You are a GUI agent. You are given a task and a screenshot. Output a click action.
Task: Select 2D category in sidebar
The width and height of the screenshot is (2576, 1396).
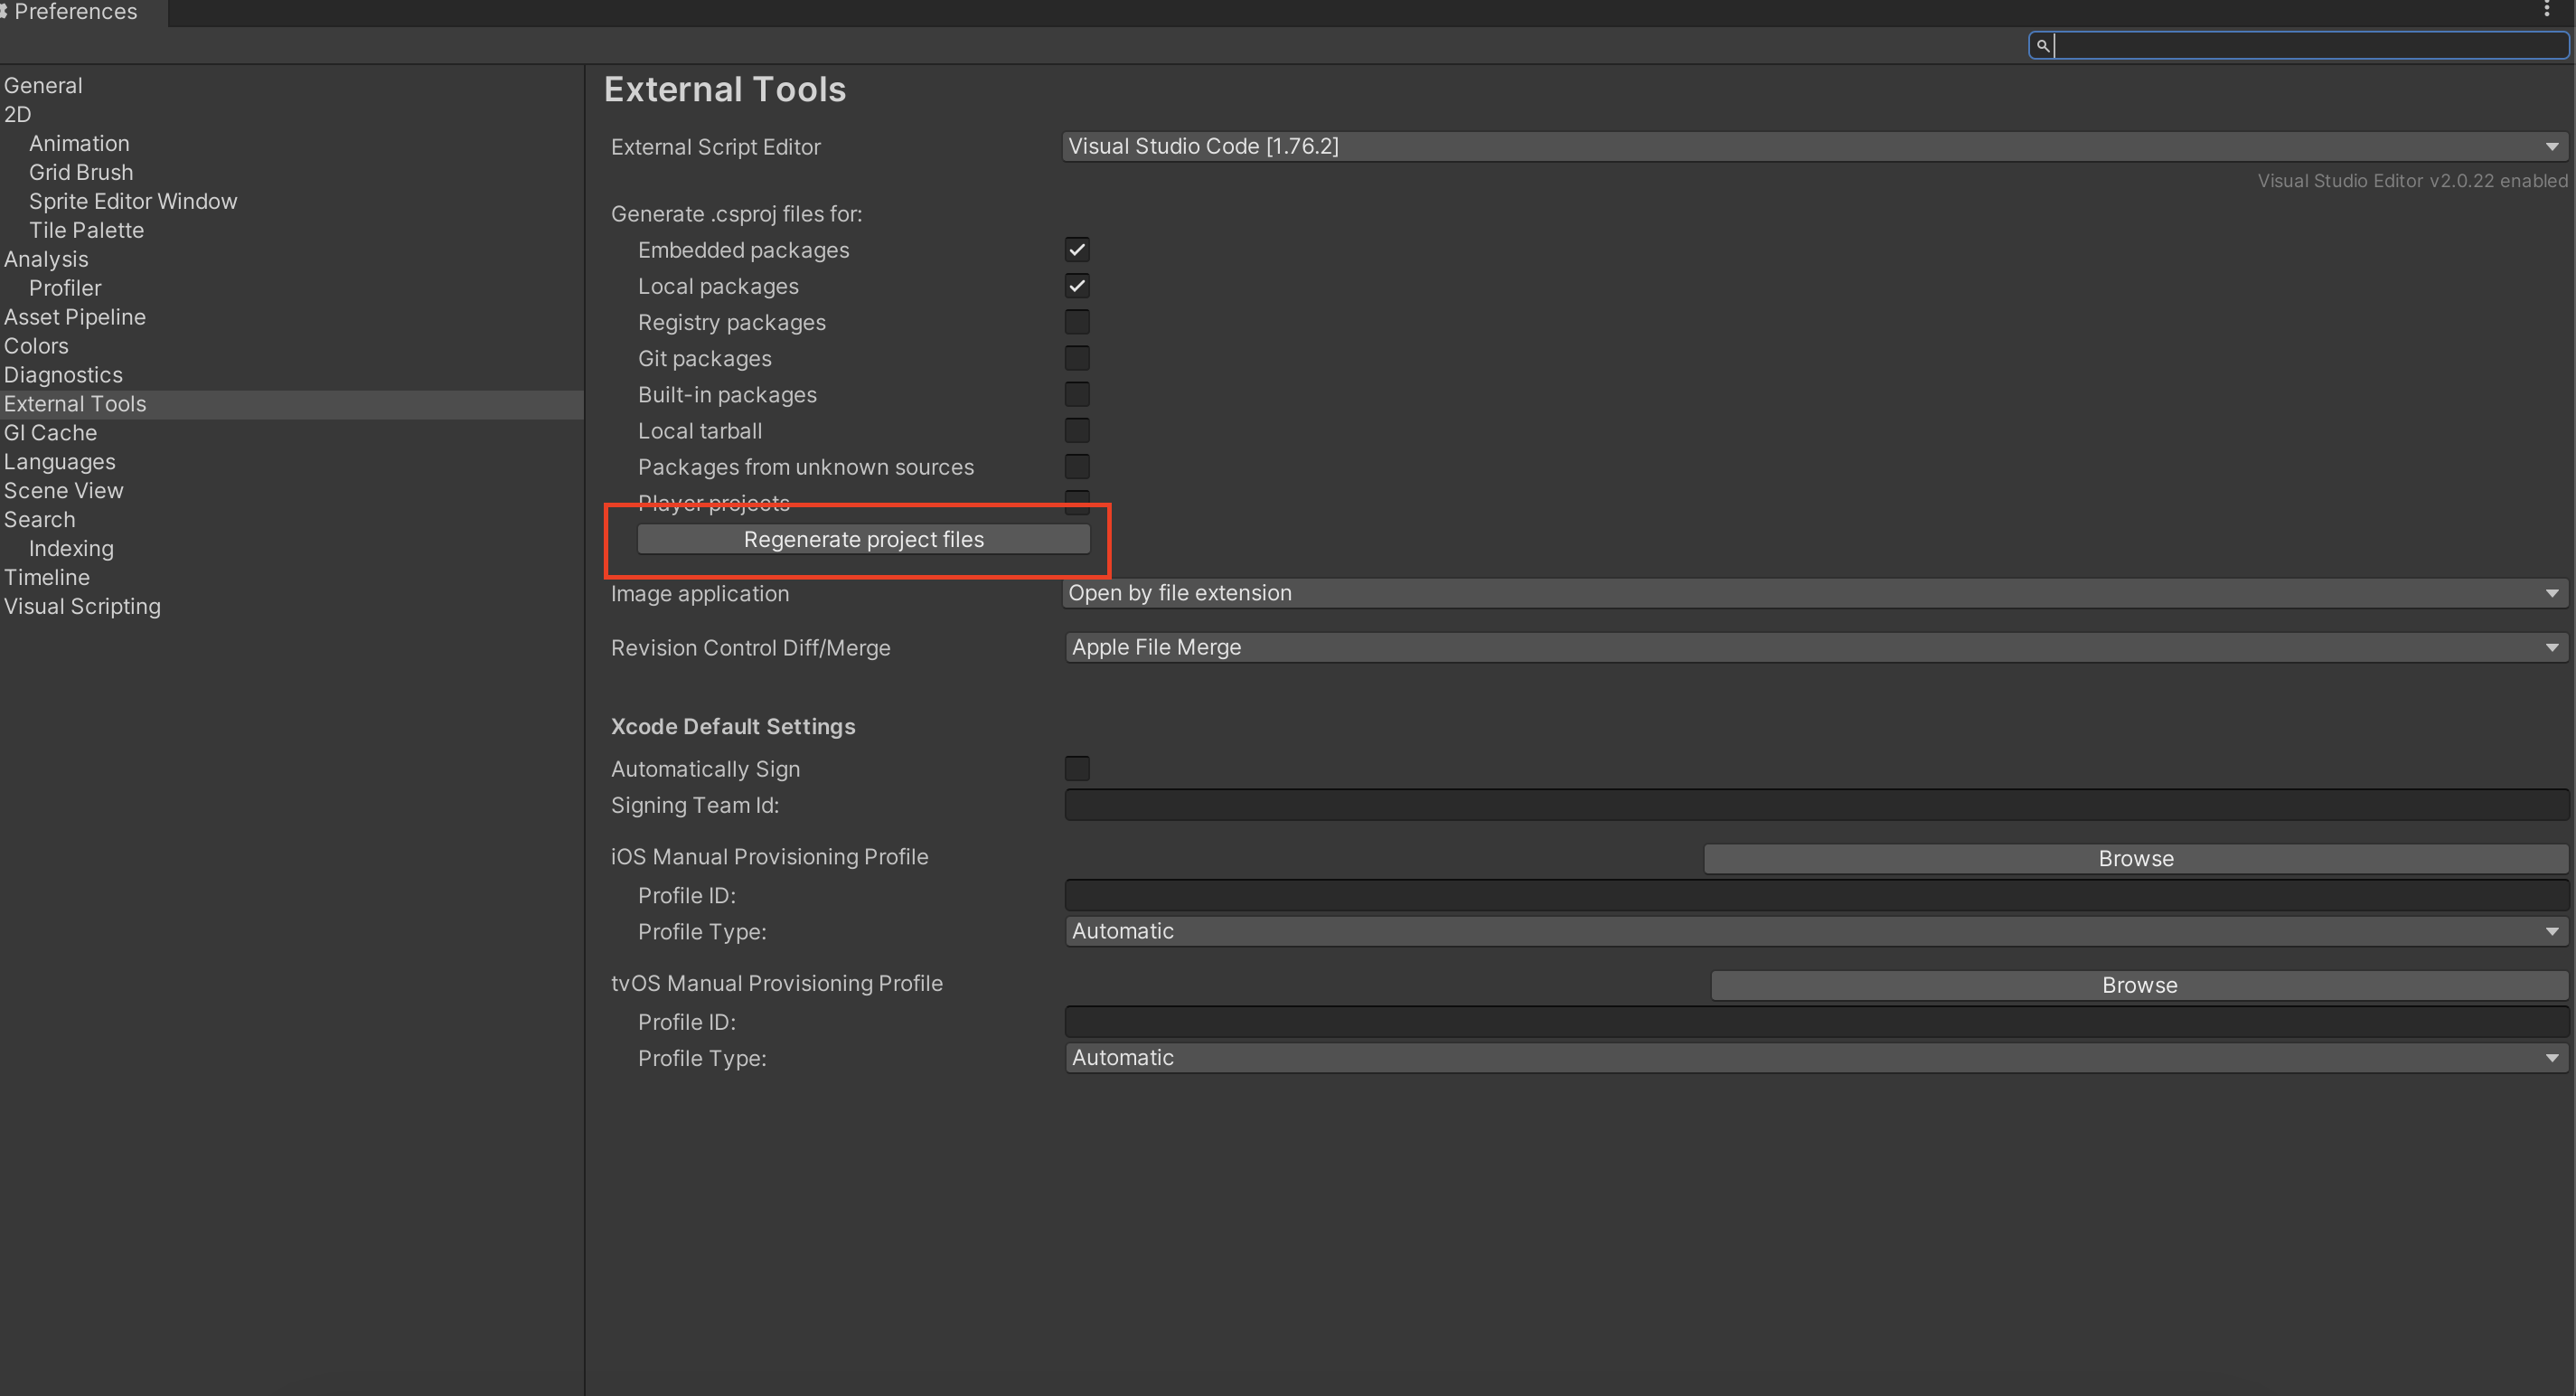click(18, 114)
